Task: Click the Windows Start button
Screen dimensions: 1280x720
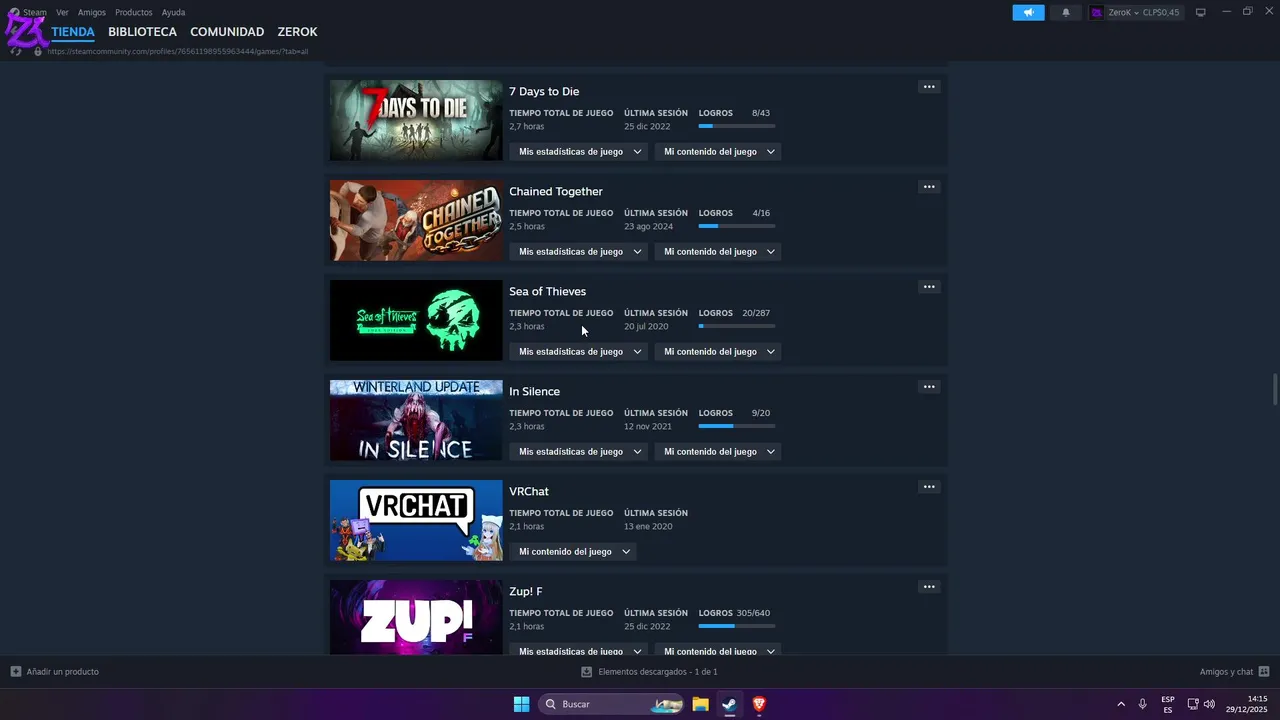Action: [521, 704]
